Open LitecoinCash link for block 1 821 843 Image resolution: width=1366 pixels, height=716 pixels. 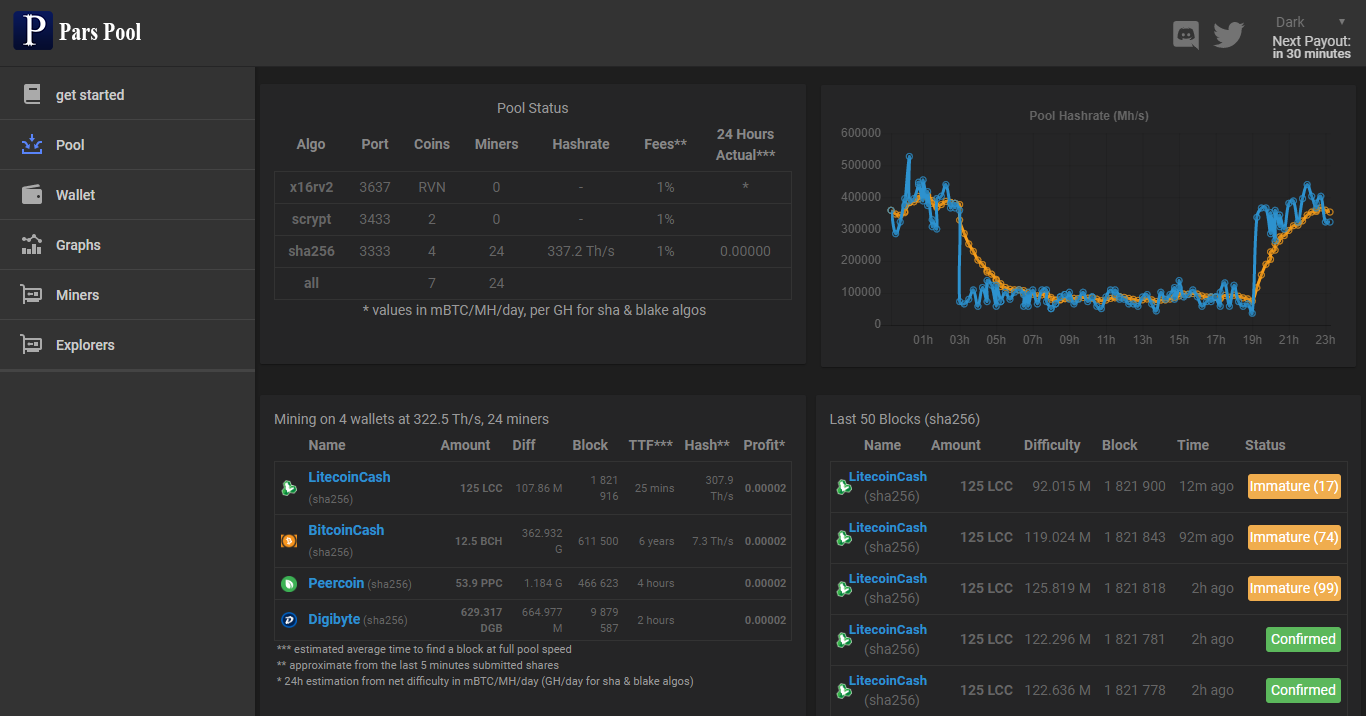pyautogui.click(x=888, y=528)
